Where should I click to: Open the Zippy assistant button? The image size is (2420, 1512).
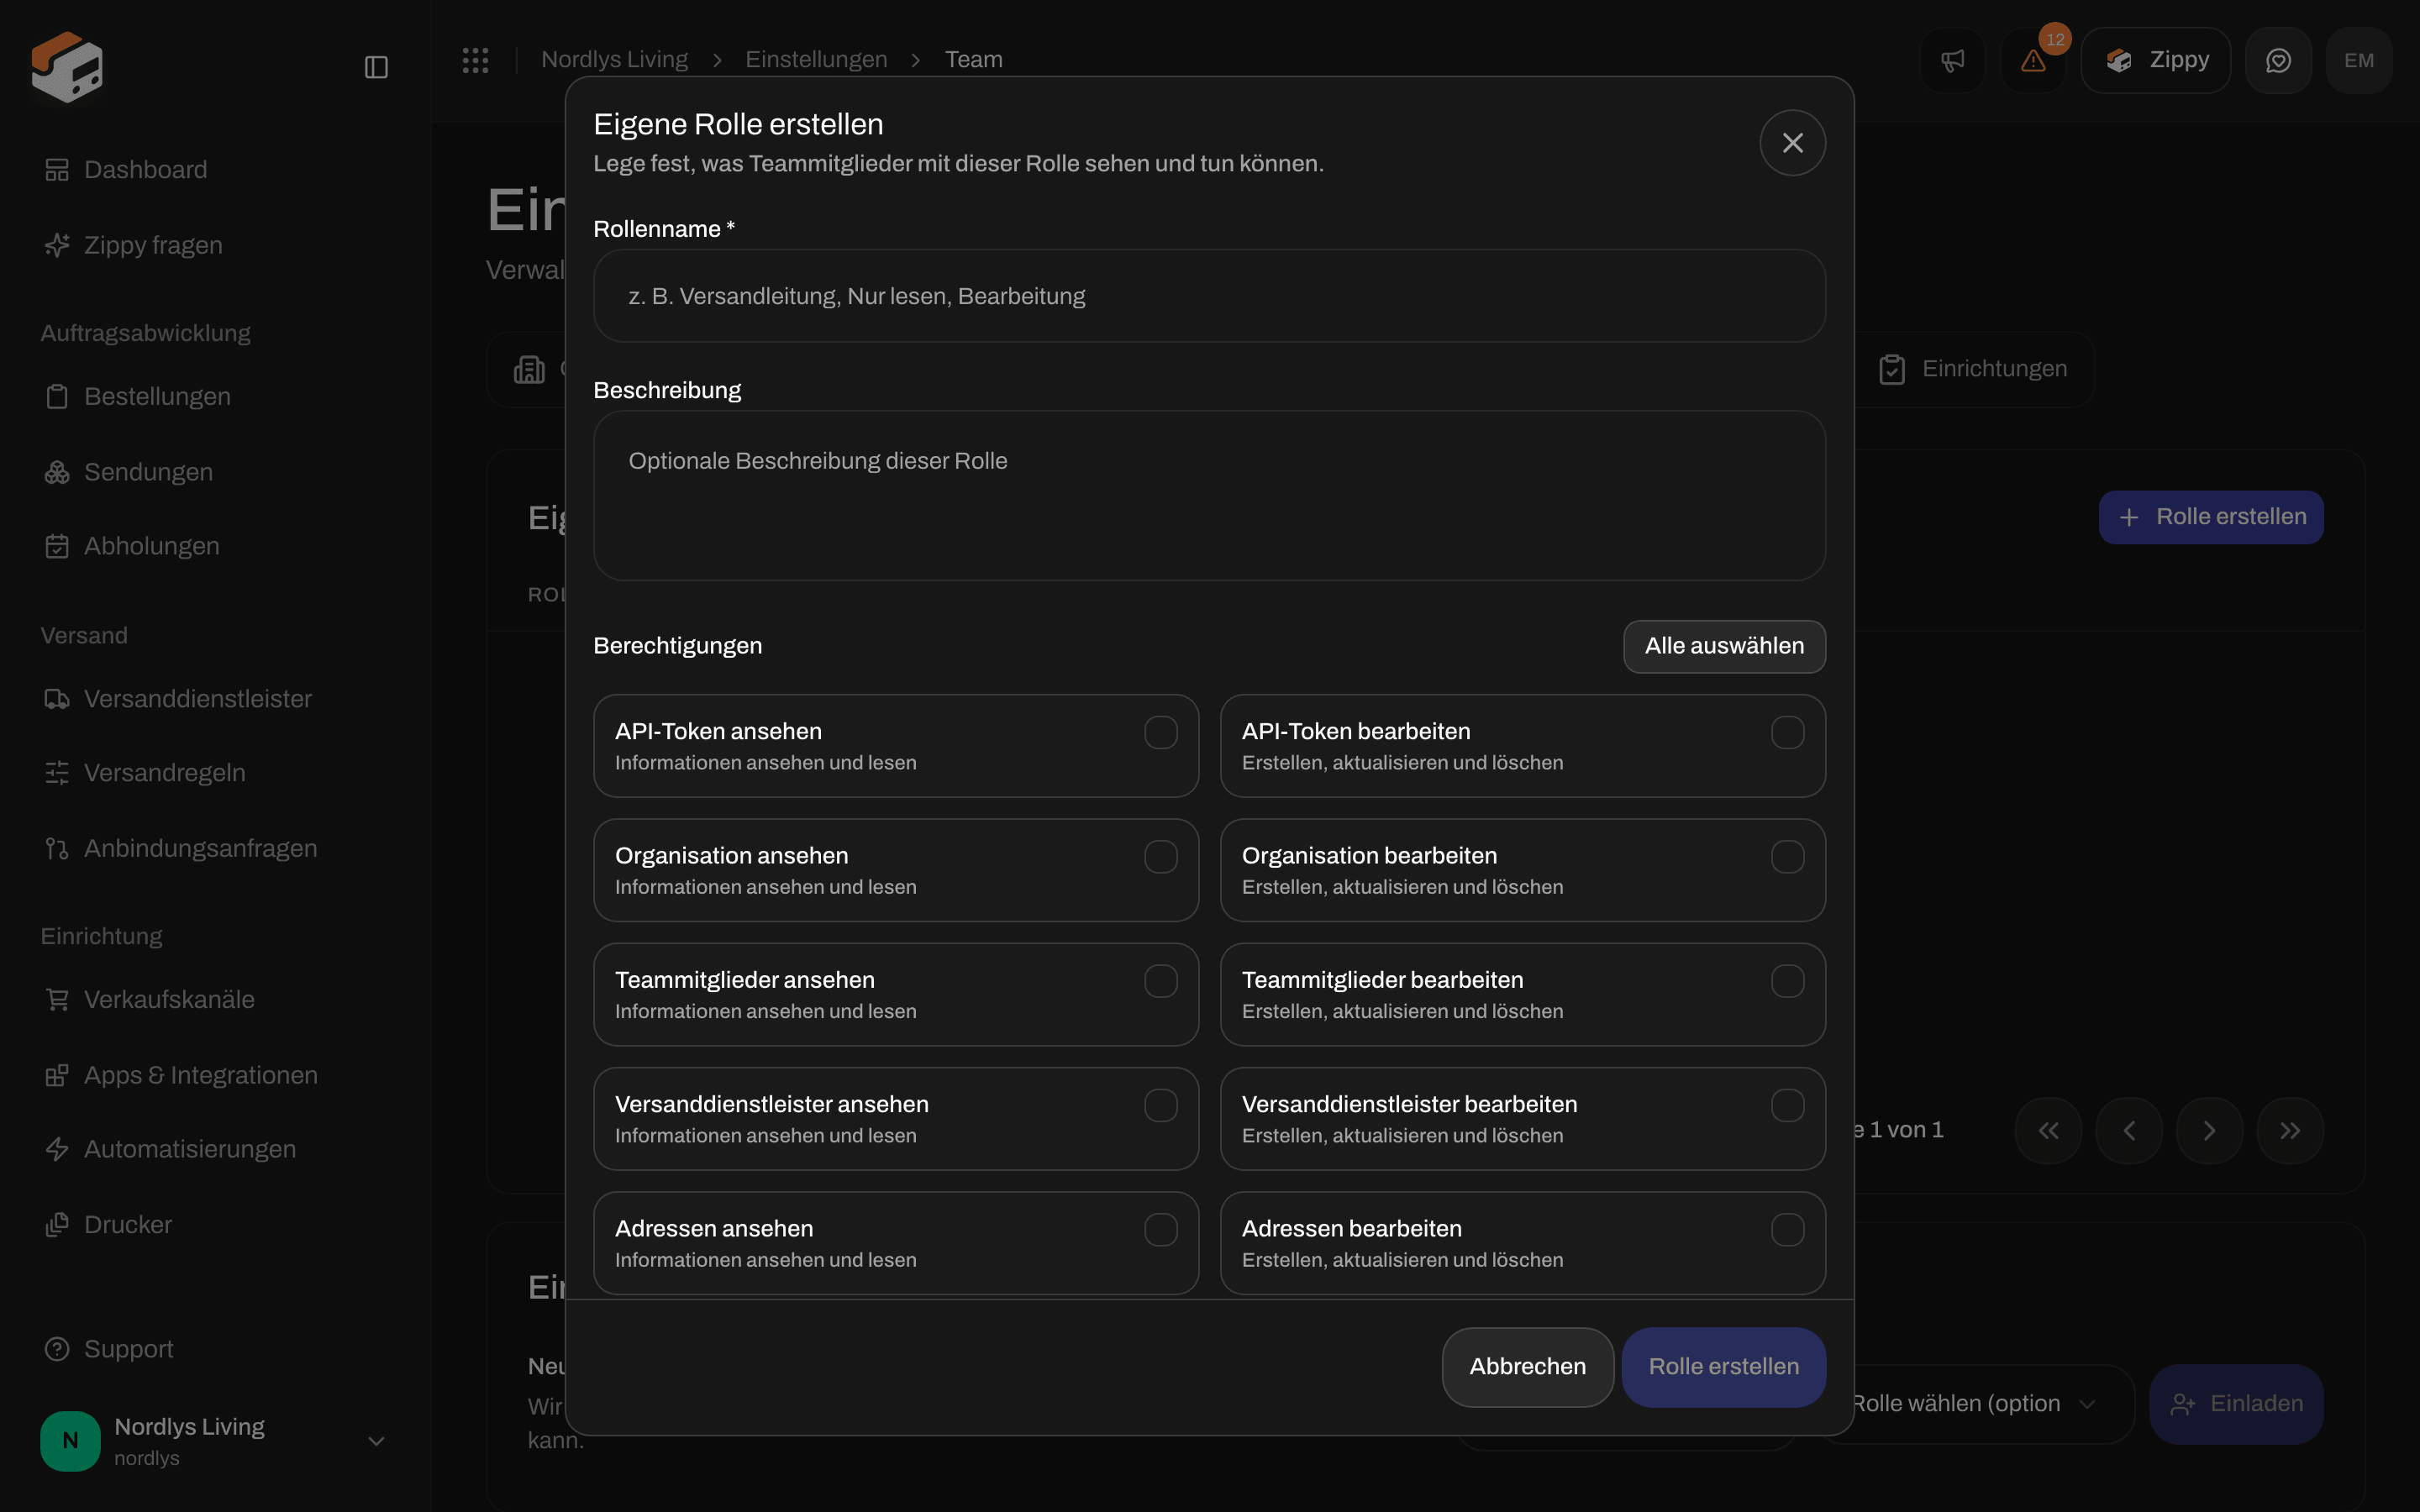click(2155, 60)
